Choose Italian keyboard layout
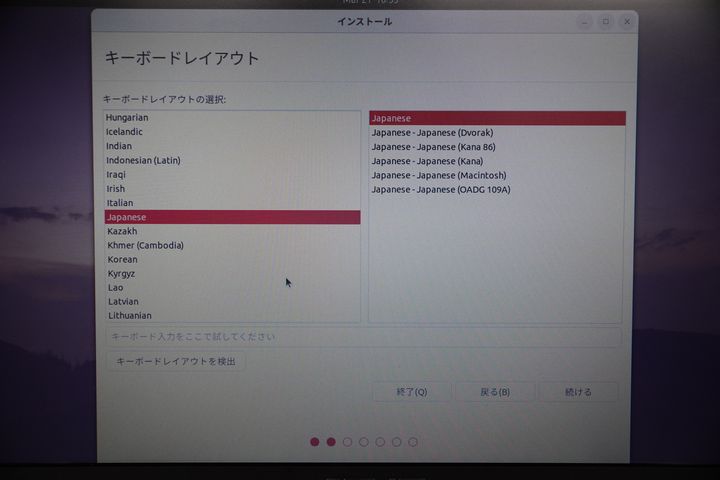This screenshot has width=720, height=480. [x=232, y=203]
